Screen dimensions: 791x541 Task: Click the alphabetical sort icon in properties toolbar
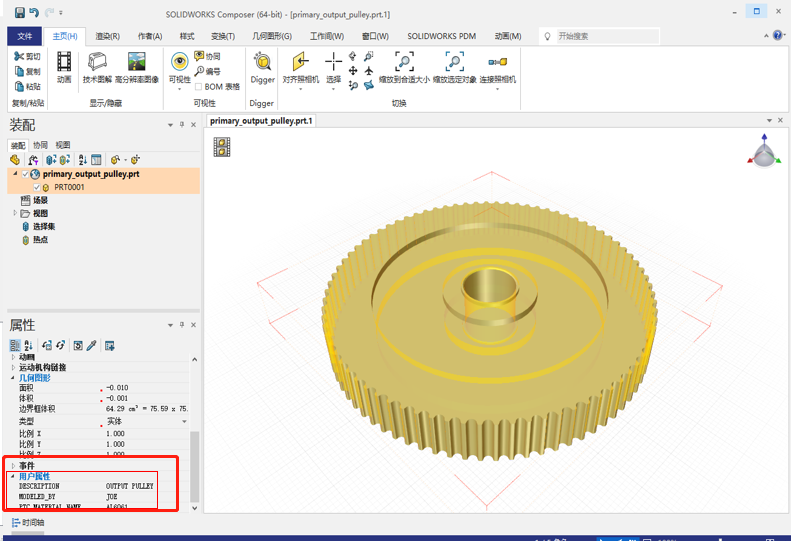(x=28, y=346)
